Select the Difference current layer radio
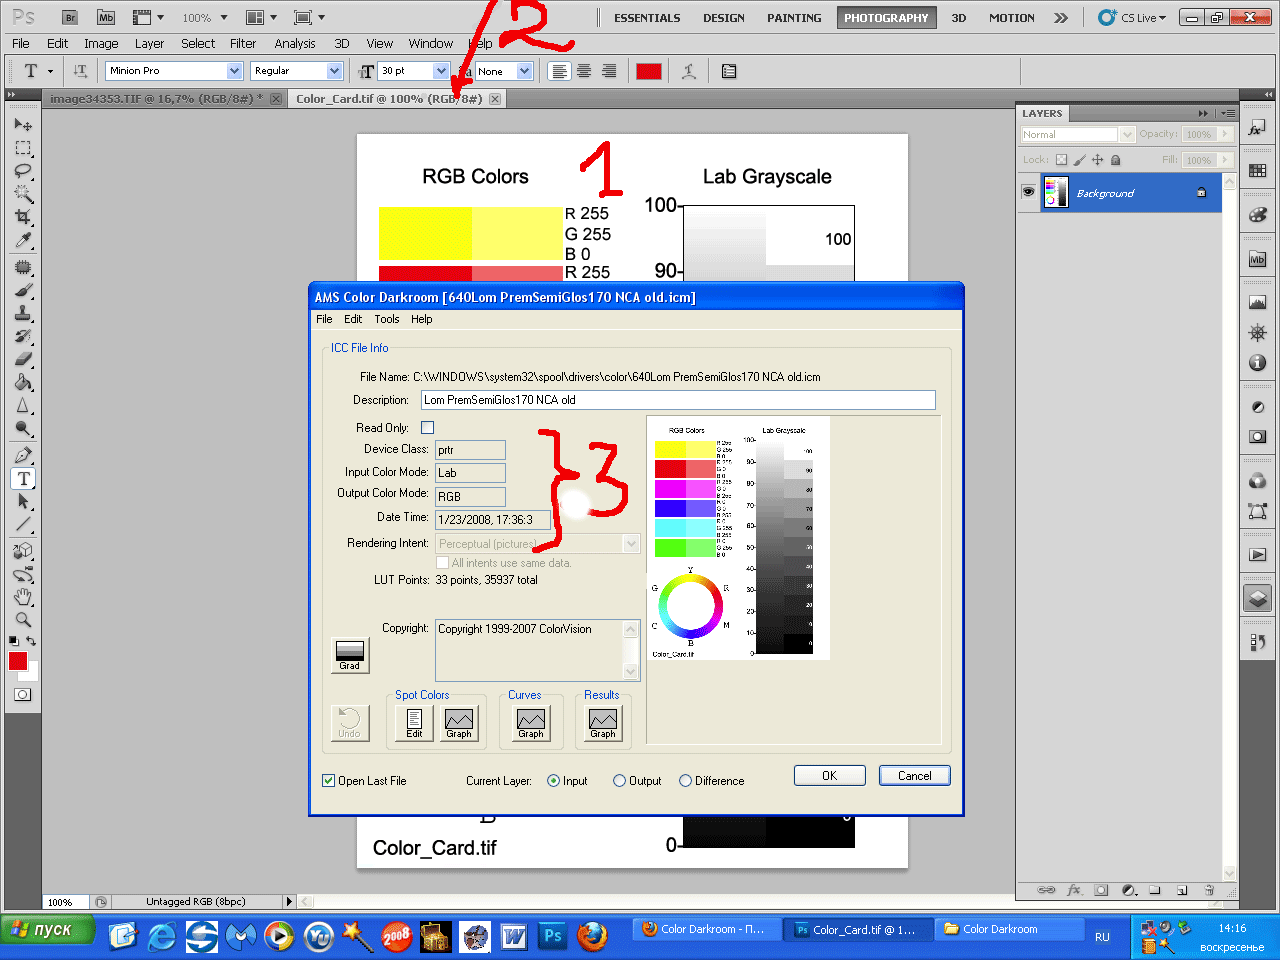Image resolution: width=1280 pixels, height=960 pixels. (x=685, y=781)
